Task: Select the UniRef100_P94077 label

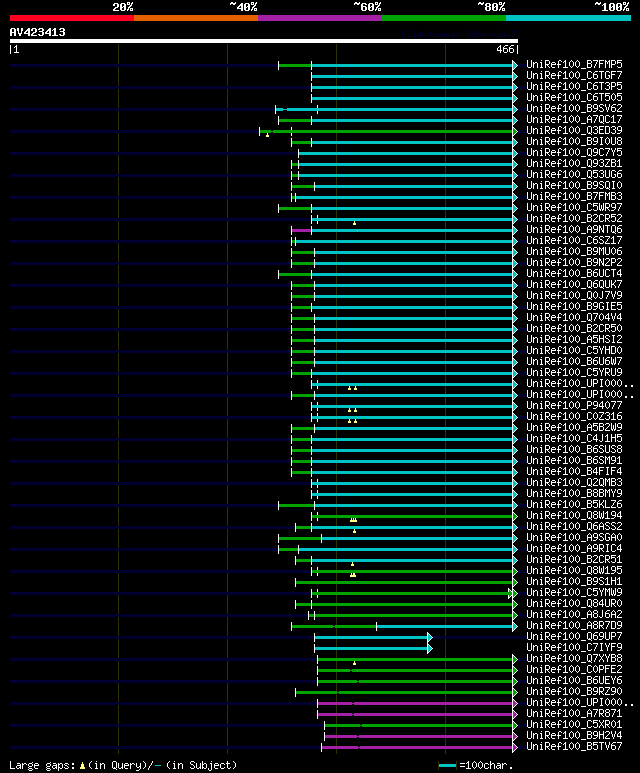Action: pyautogui.click(x=574, y=405)
